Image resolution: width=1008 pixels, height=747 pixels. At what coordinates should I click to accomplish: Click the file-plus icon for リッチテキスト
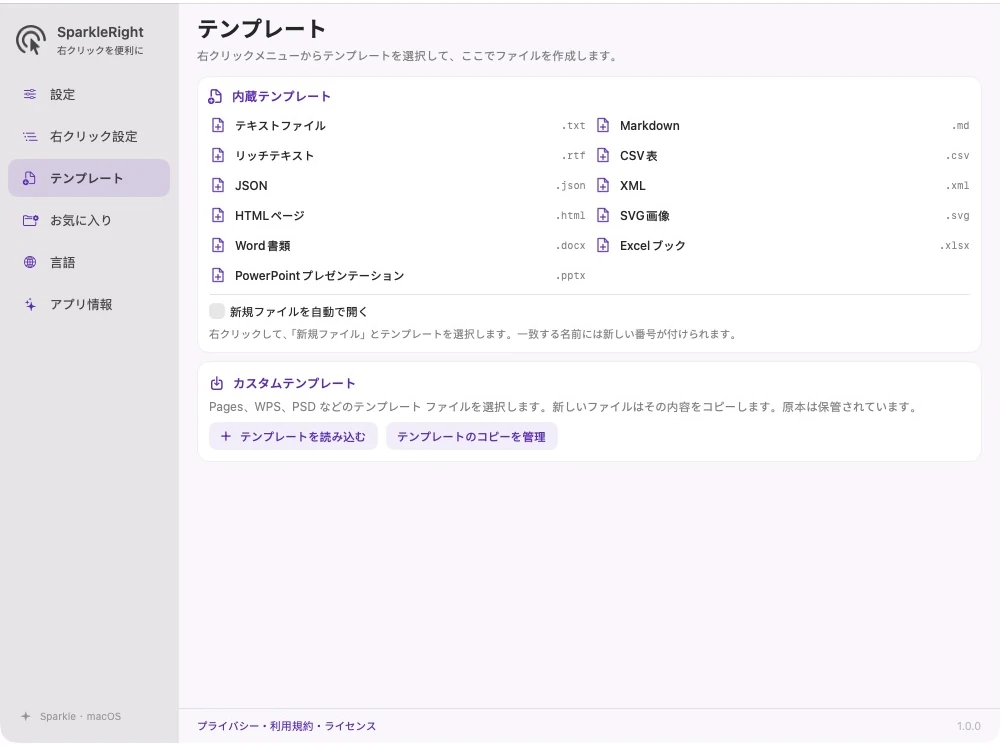click(218, 156)
